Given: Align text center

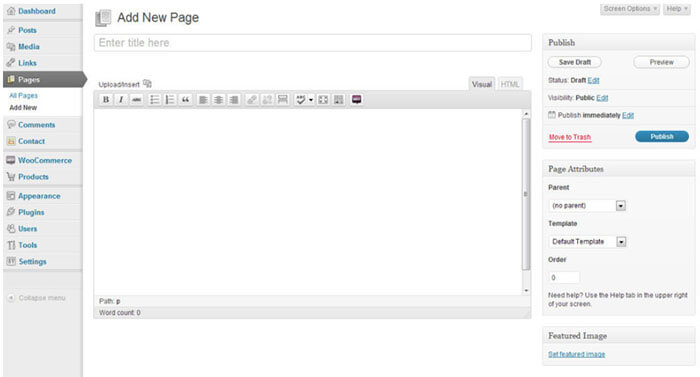Looking at the screenshot, I should coord(218,100).
